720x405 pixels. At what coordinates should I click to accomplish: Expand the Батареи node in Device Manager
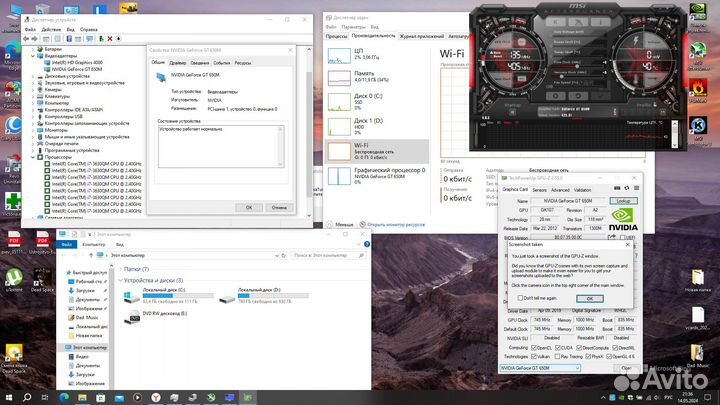[33, 49]
